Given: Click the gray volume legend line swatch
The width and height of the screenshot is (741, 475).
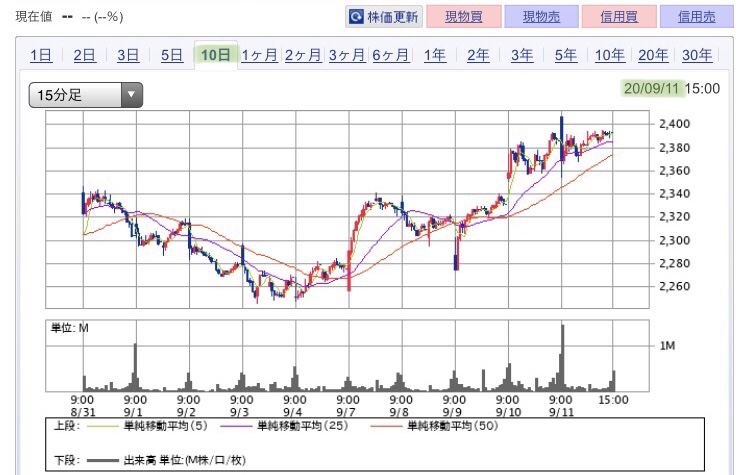Looking at the screenshot, I should 102,460.
